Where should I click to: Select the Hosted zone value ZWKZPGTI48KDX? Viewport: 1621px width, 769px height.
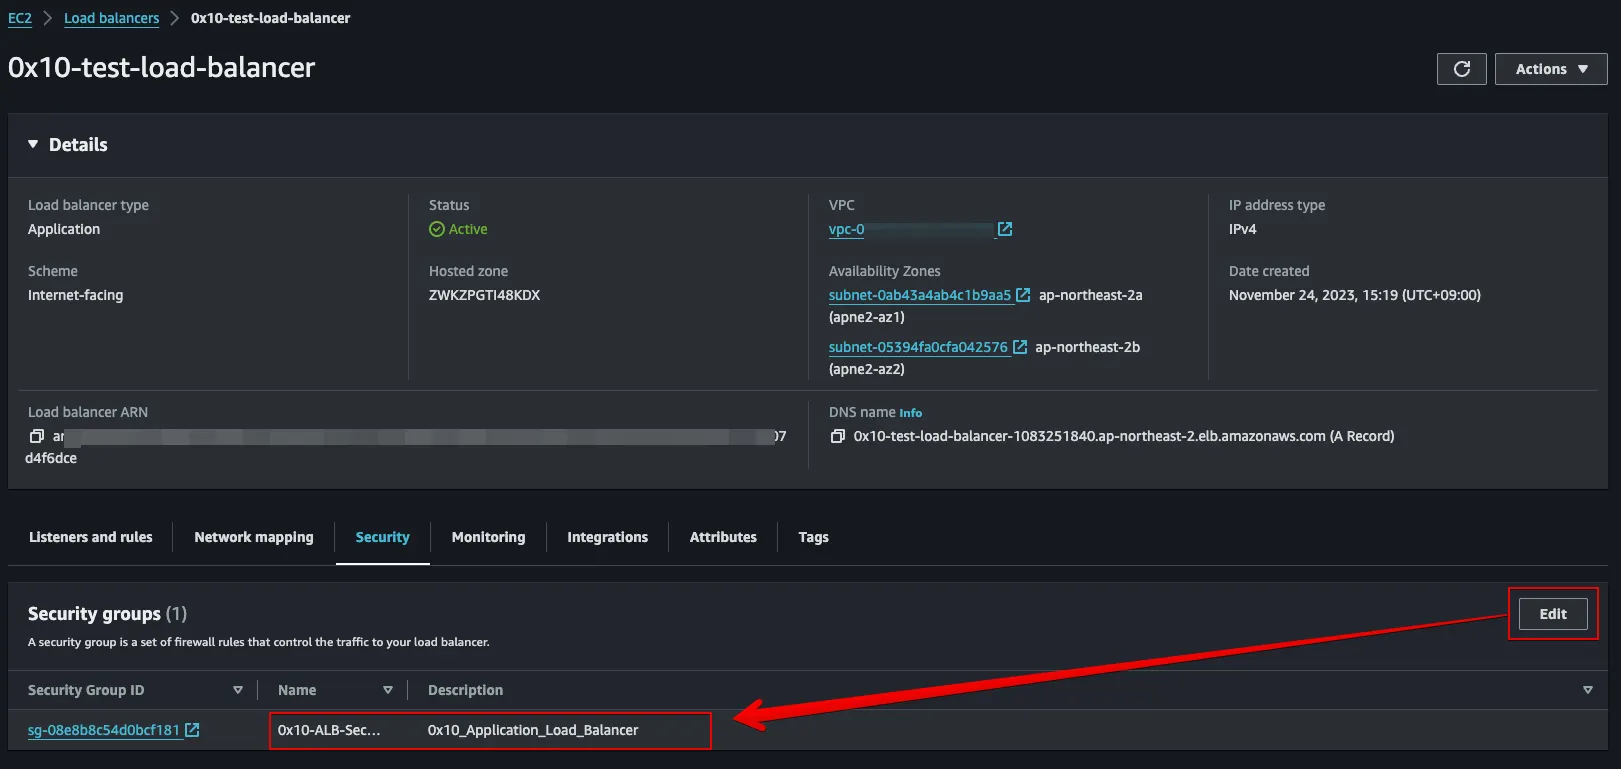[484, 295]
